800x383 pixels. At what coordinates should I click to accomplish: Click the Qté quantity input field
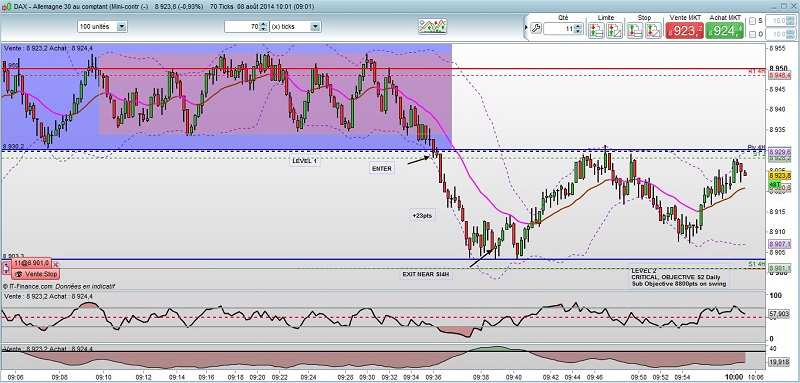pyautogui.click(x=559, y=29)
